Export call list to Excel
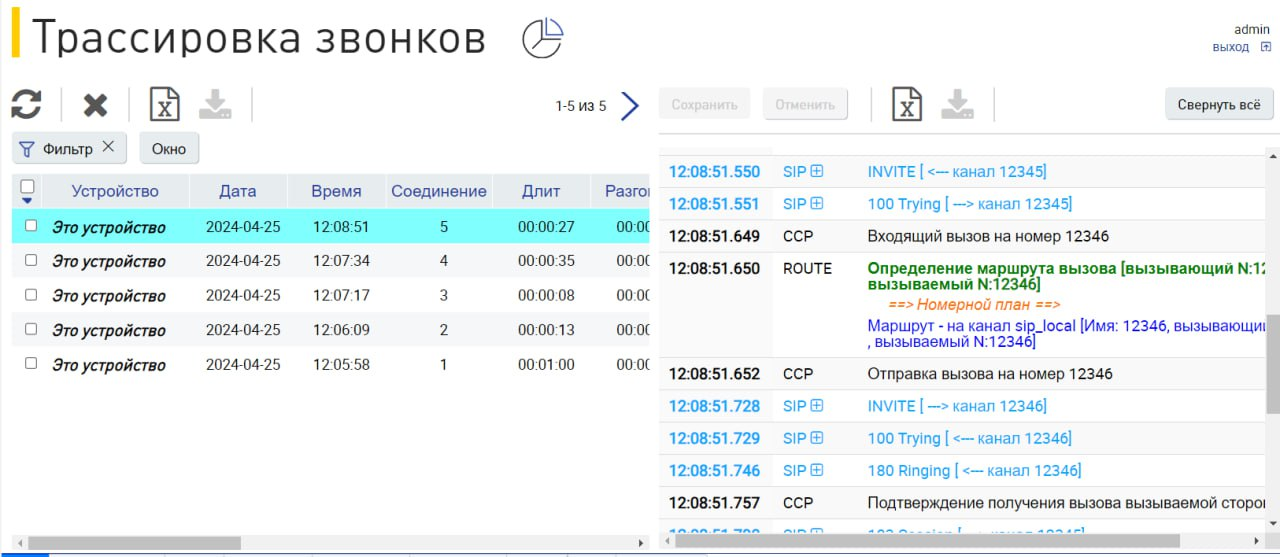The image size is (1280, 557). click(165, 104)
